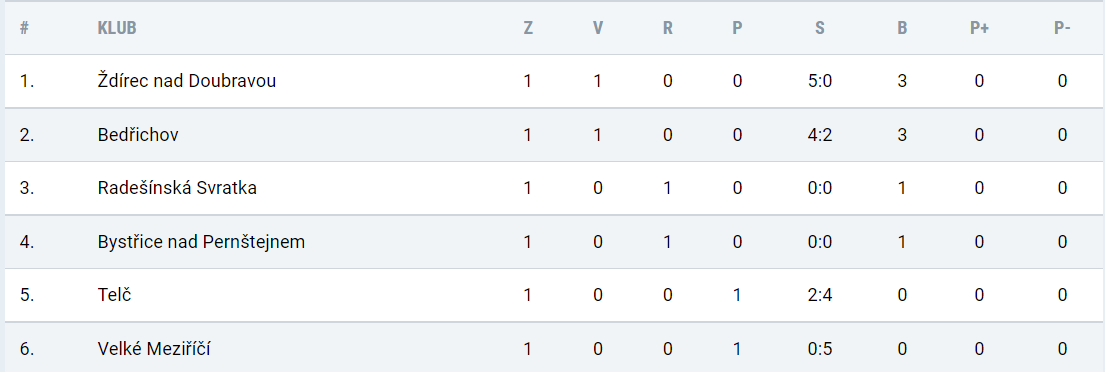Viewport: 1105px width, 372px height.
Task: Open the Velké Meziříčí club entry
Action: click(x=154, y=349)
